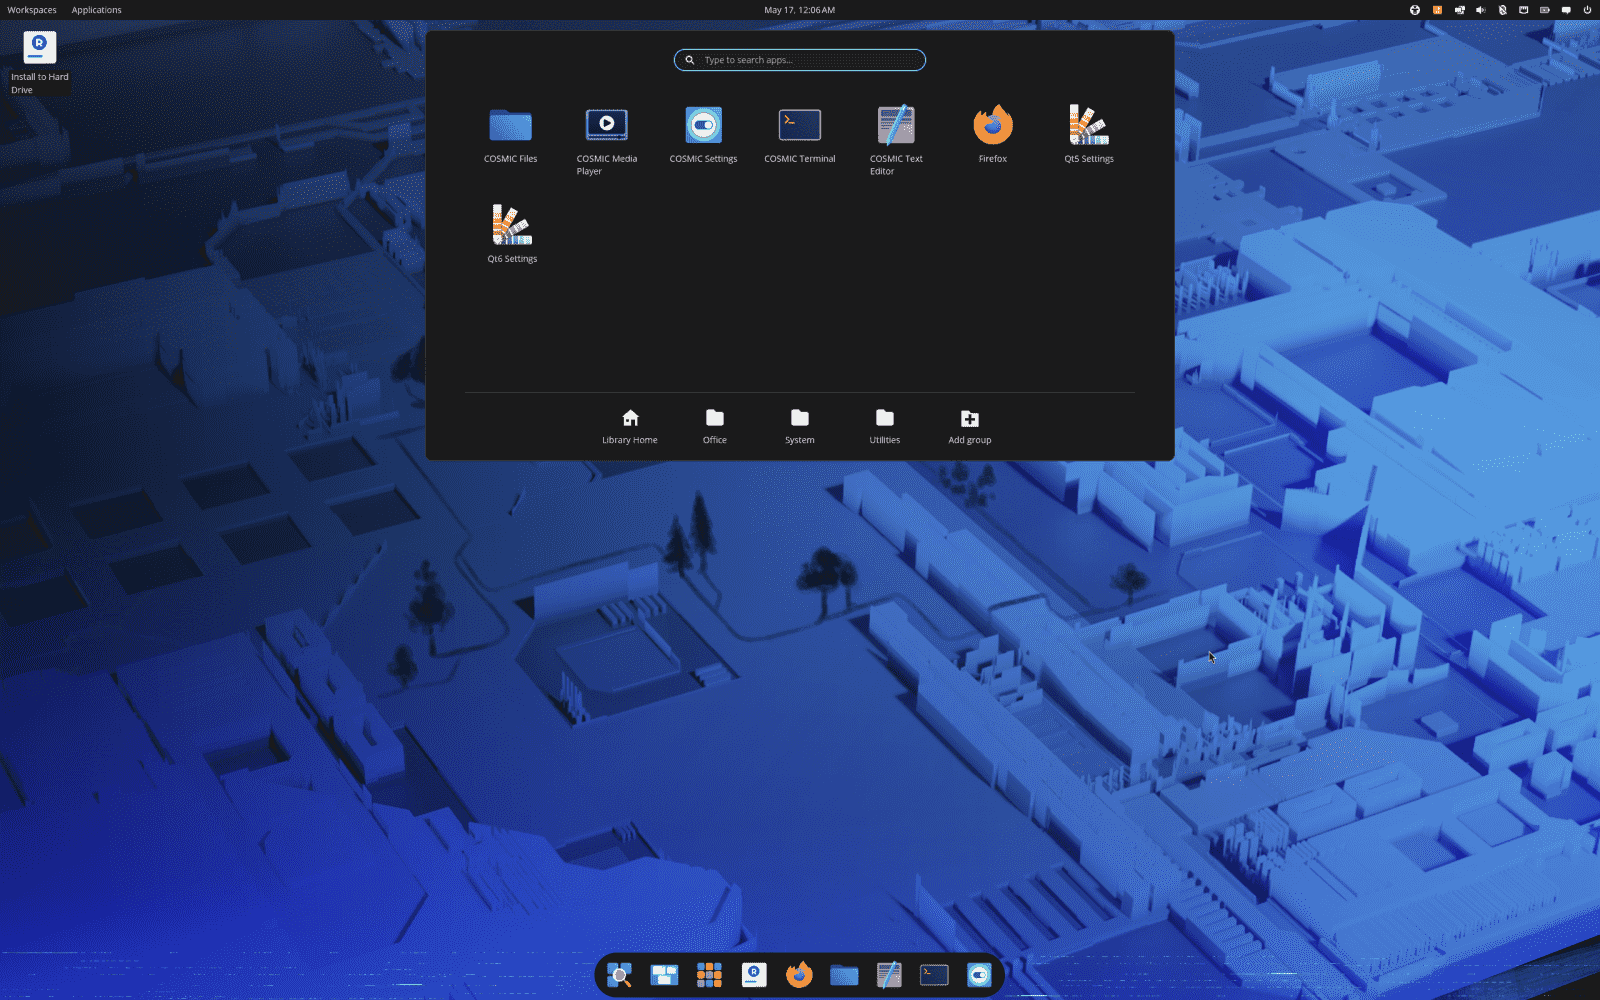1600x1000 pixels.
Task: Open the wired network applet
Action: tap(1523, 10)
